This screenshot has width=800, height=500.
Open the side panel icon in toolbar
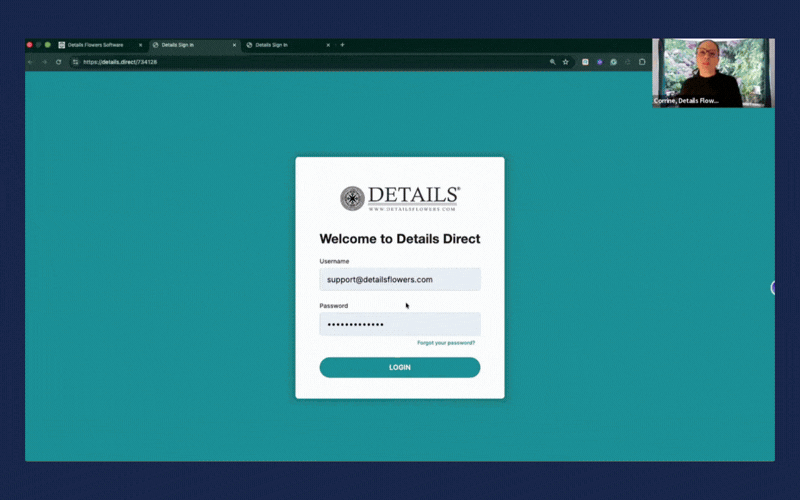[x=642, y=62]
